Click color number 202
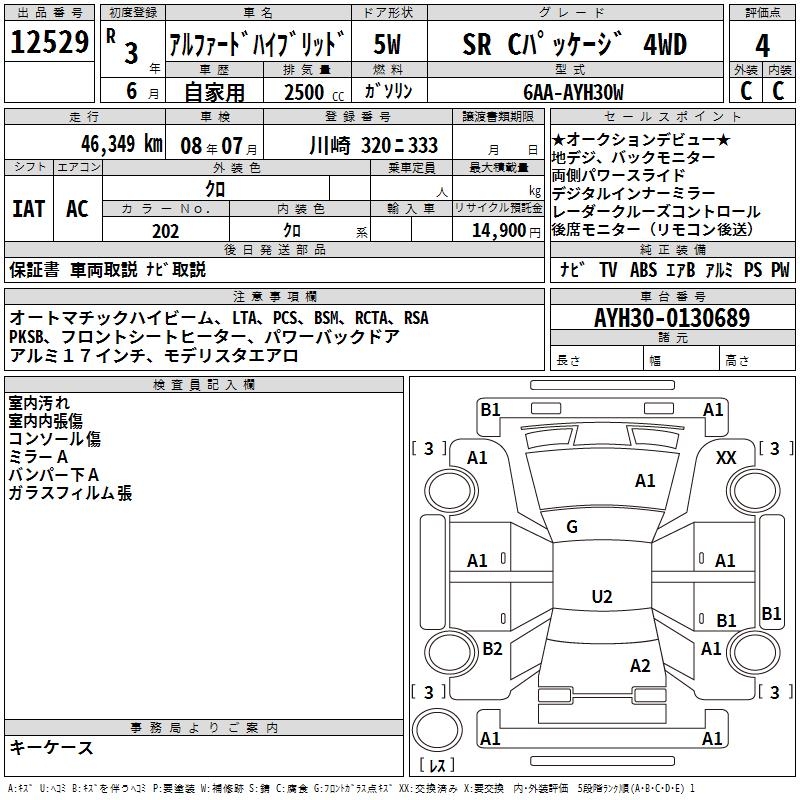The height and width of the screenshot is (800, 800). point(165,231)
